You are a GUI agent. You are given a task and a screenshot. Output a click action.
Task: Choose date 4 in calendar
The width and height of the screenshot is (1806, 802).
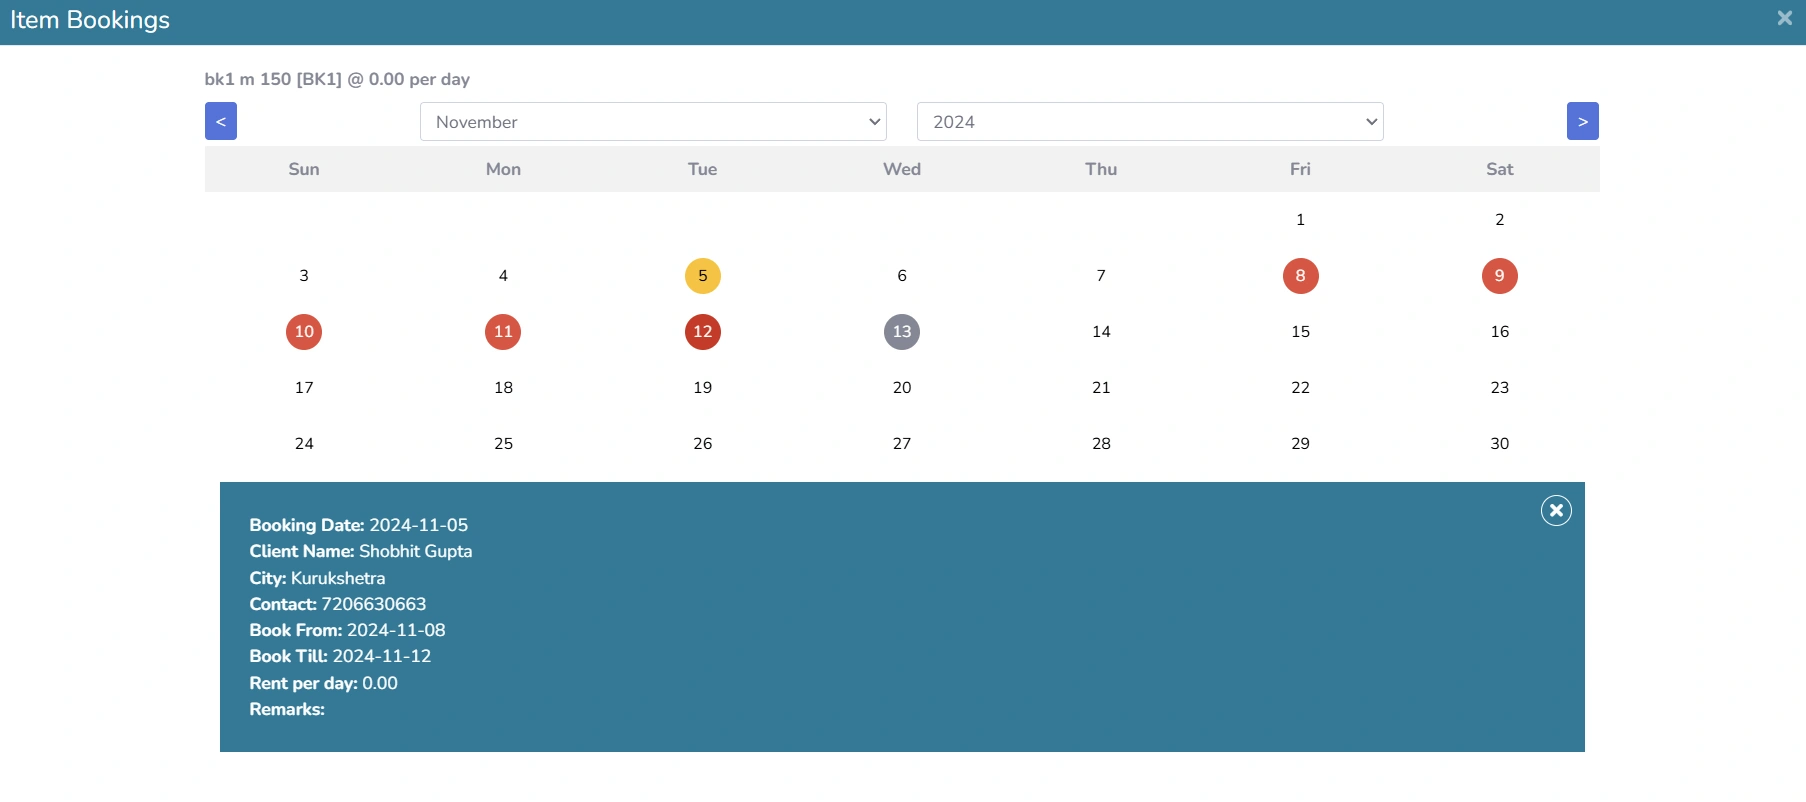pyautogui.click(x=503, y=276)
